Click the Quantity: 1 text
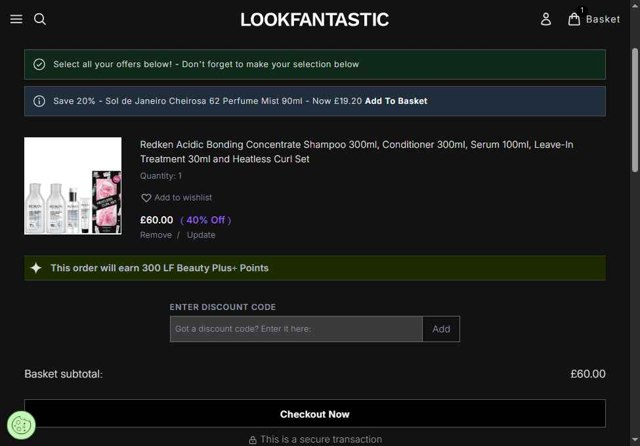 tap(161, 176)
